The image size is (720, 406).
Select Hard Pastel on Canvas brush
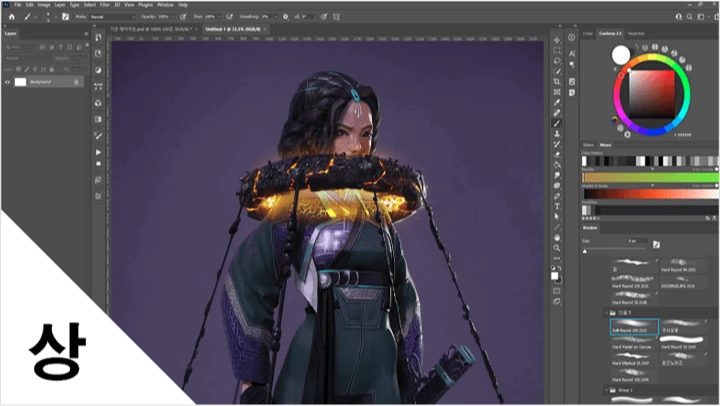633,343
